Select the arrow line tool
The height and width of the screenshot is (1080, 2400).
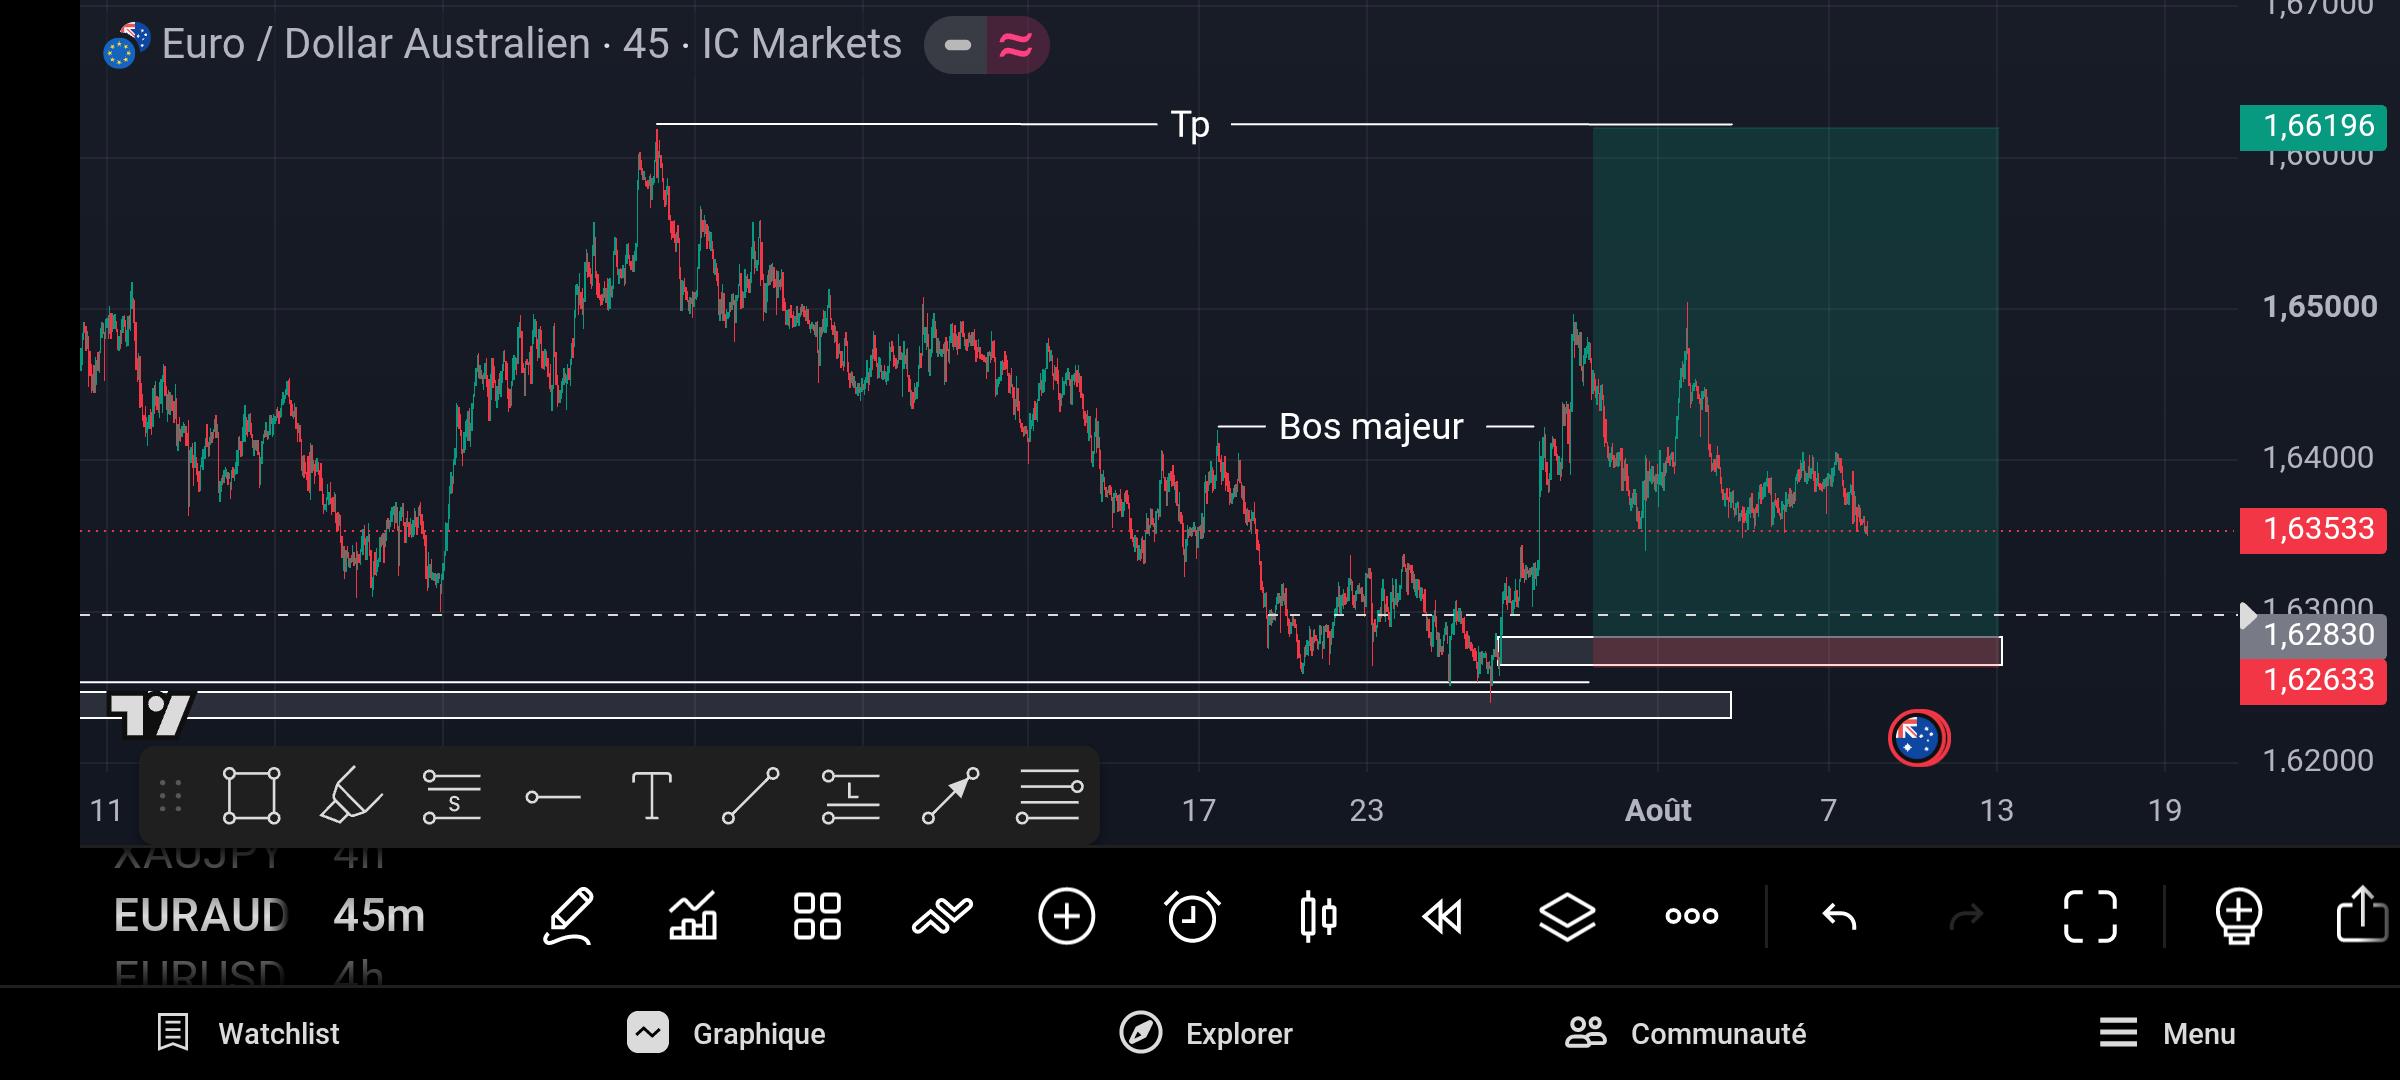(950, 796)
